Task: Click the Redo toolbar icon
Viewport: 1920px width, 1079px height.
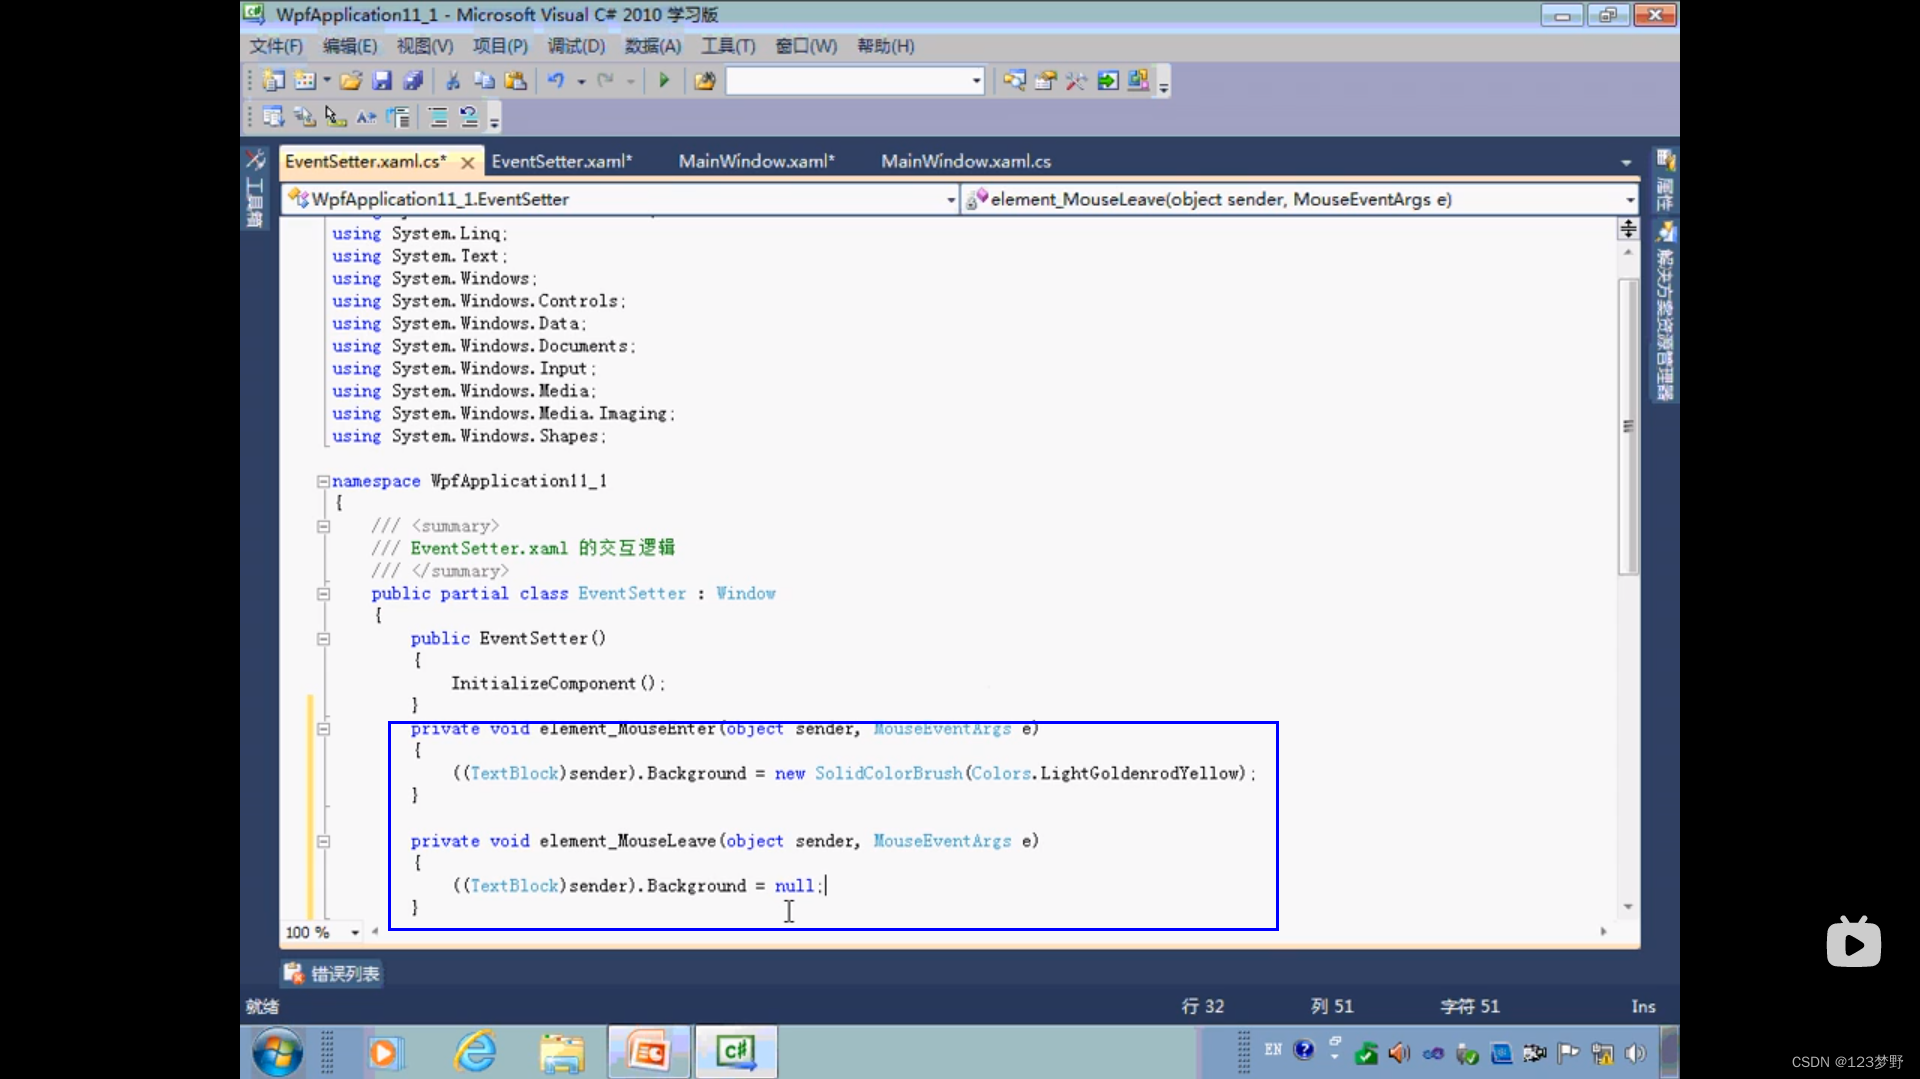Action: (x=605, y=81)
